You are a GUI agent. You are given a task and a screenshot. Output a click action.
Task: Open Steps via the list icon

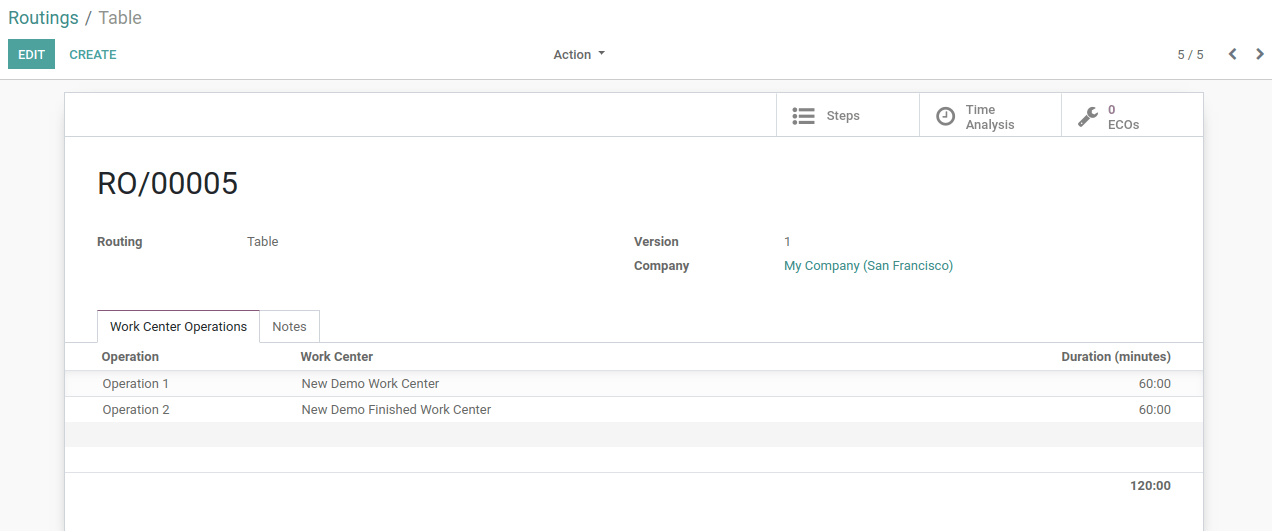803,116
